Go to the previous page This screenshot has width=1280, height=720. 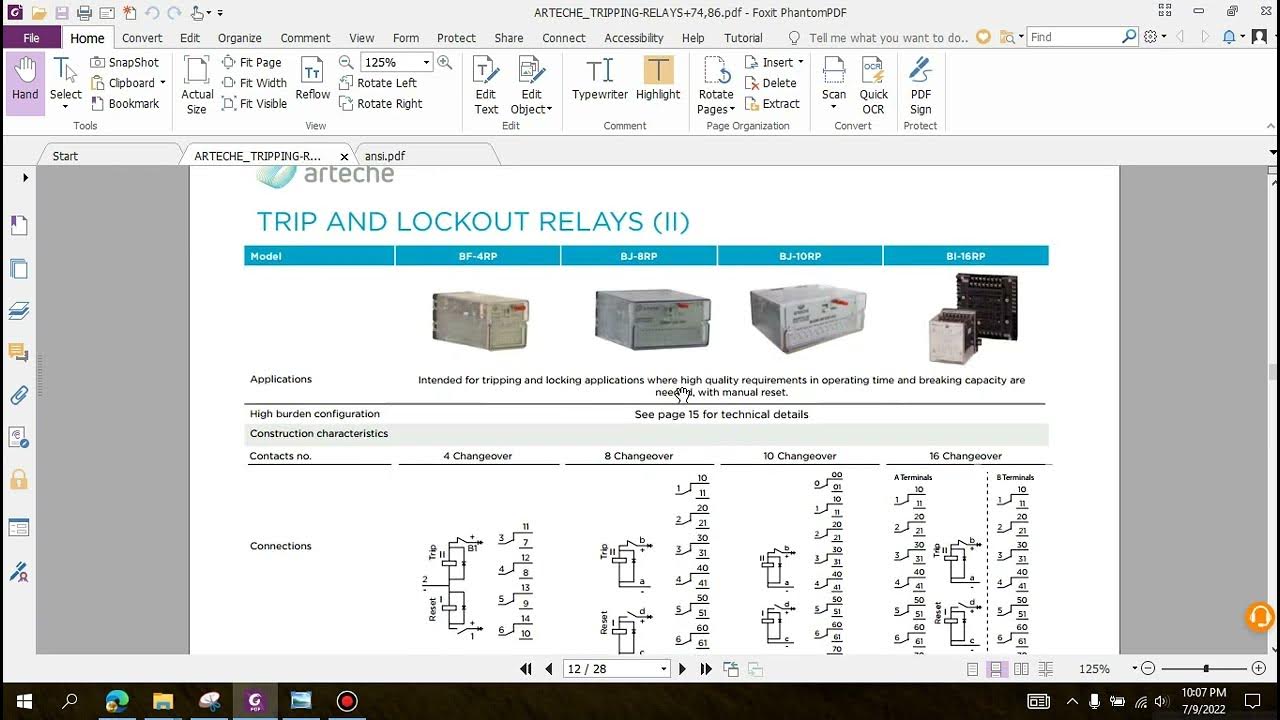(548, 669)
